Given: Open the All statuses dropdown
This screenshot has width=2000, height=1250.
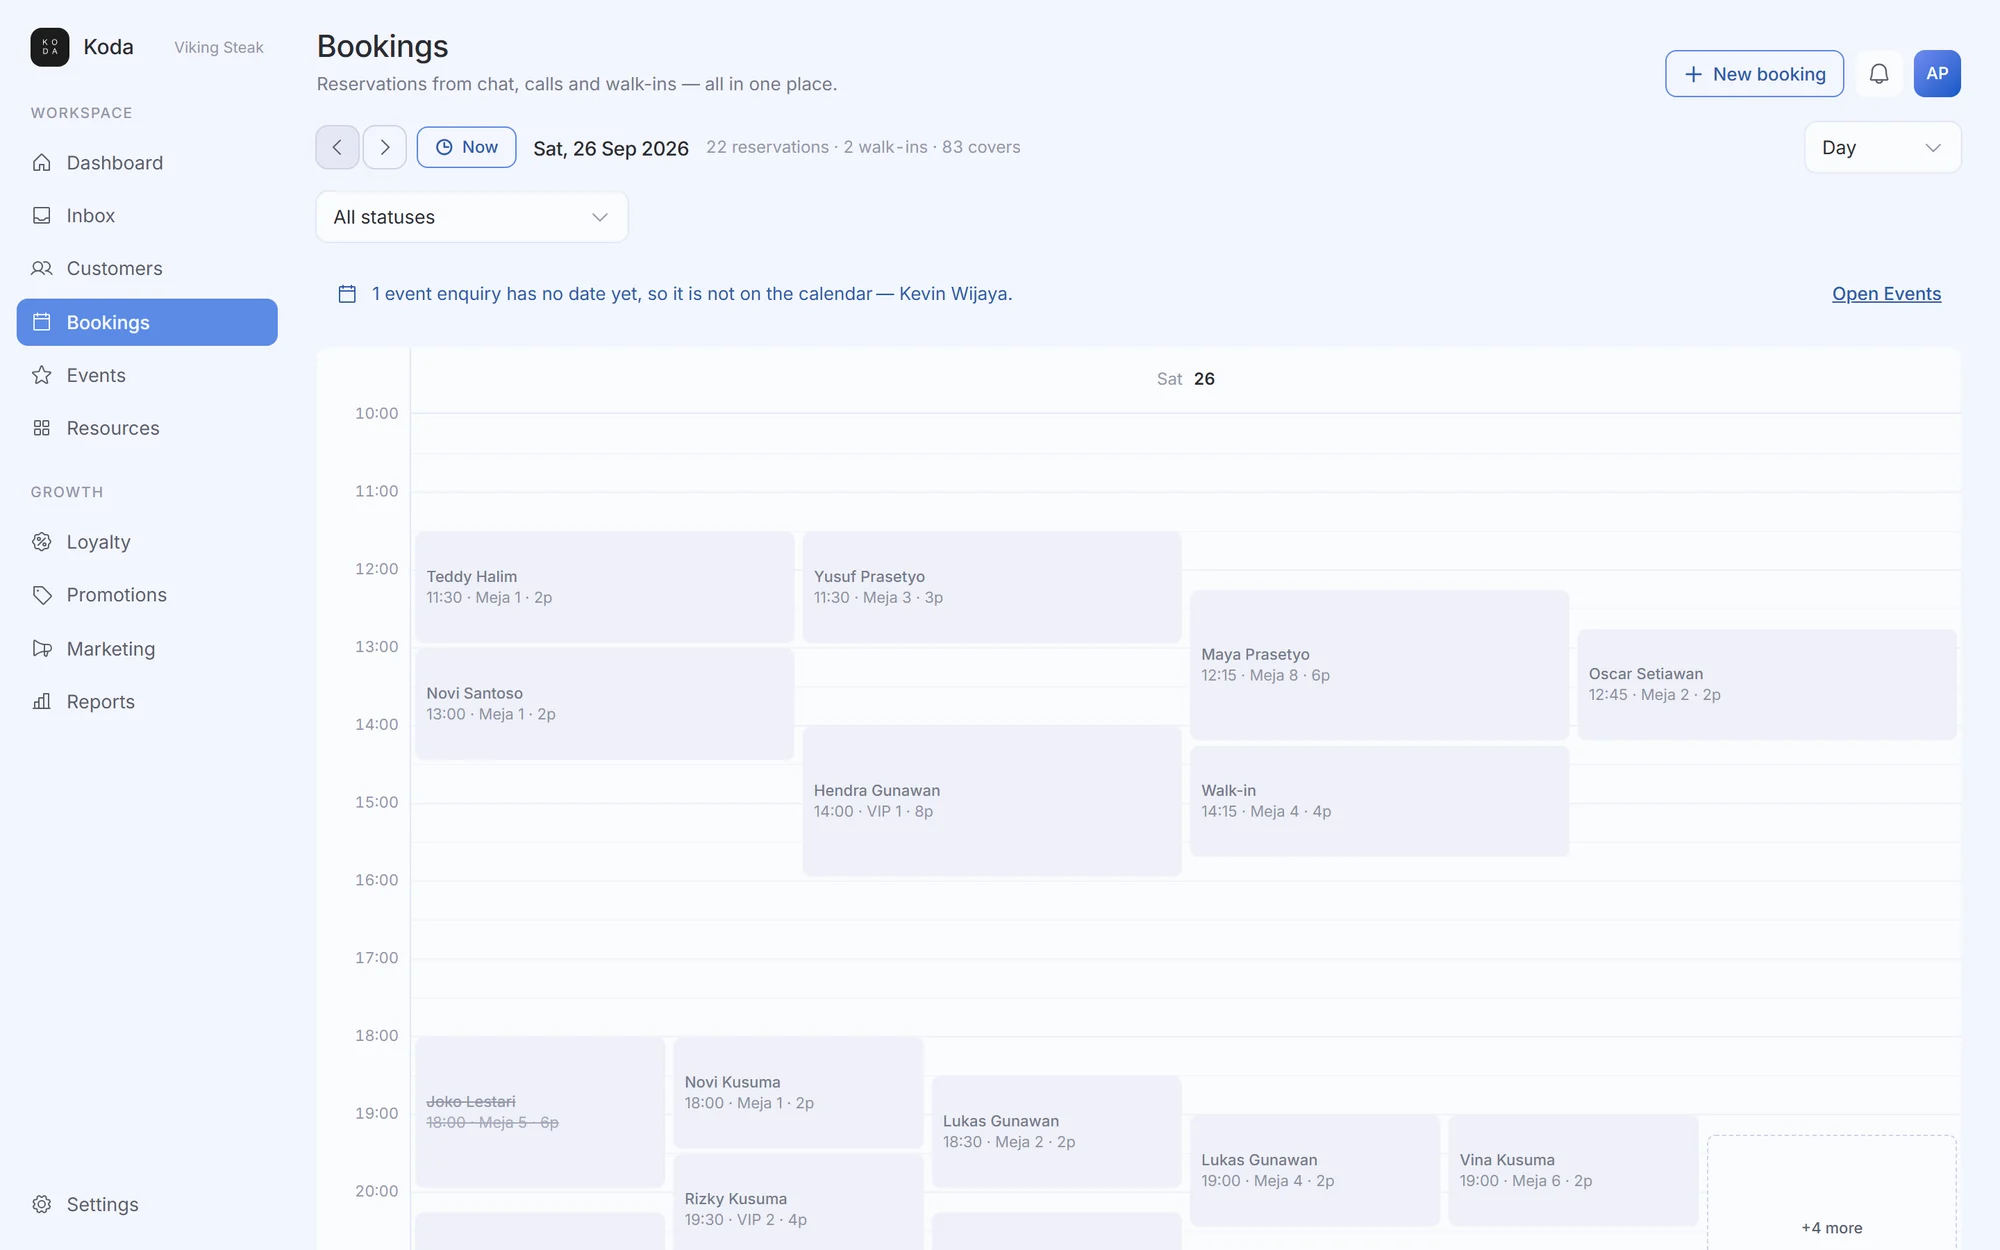Looking at the screenshot, I should point(472,217).
